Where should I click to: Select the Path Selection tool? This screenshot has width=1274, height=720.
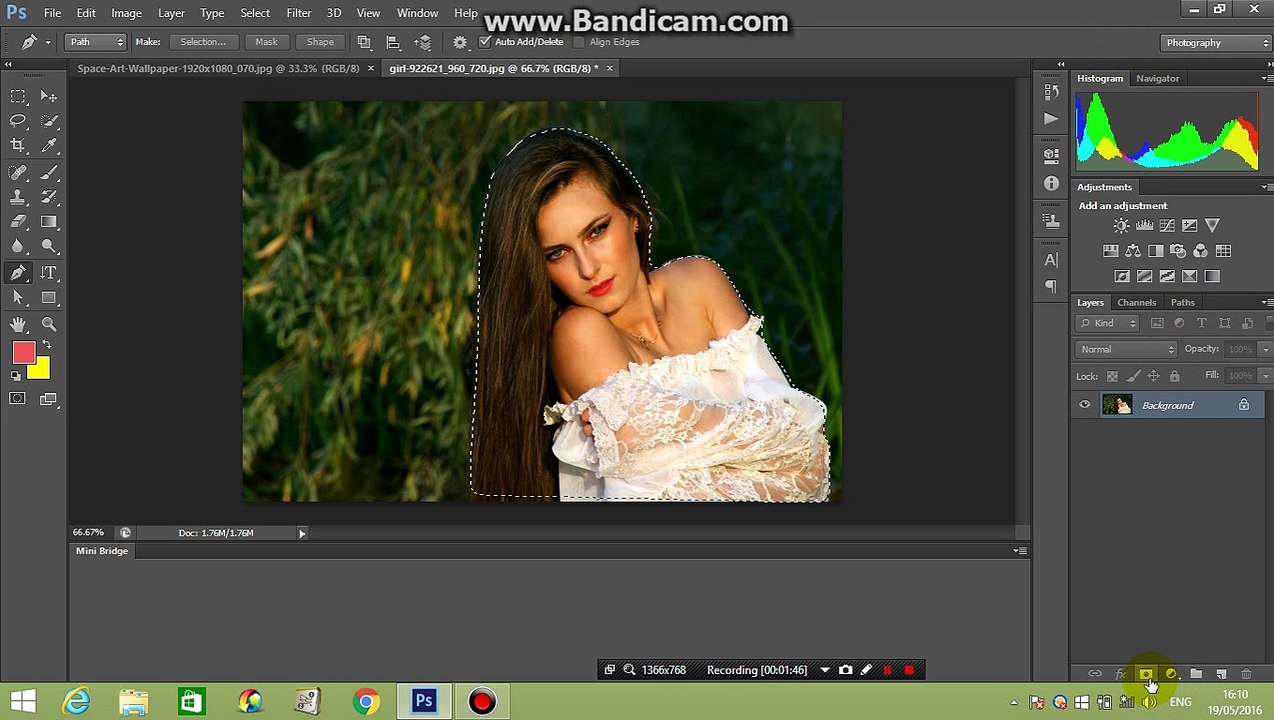click(18, 298)
